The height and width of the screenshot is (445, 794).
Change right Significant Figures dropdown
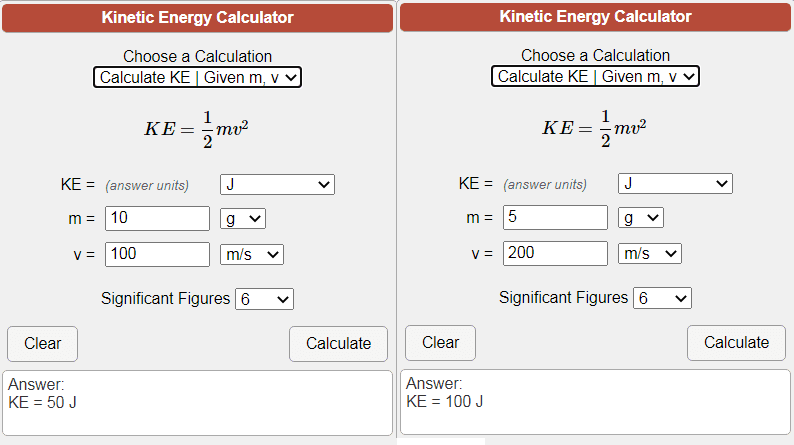pos(662,298)
